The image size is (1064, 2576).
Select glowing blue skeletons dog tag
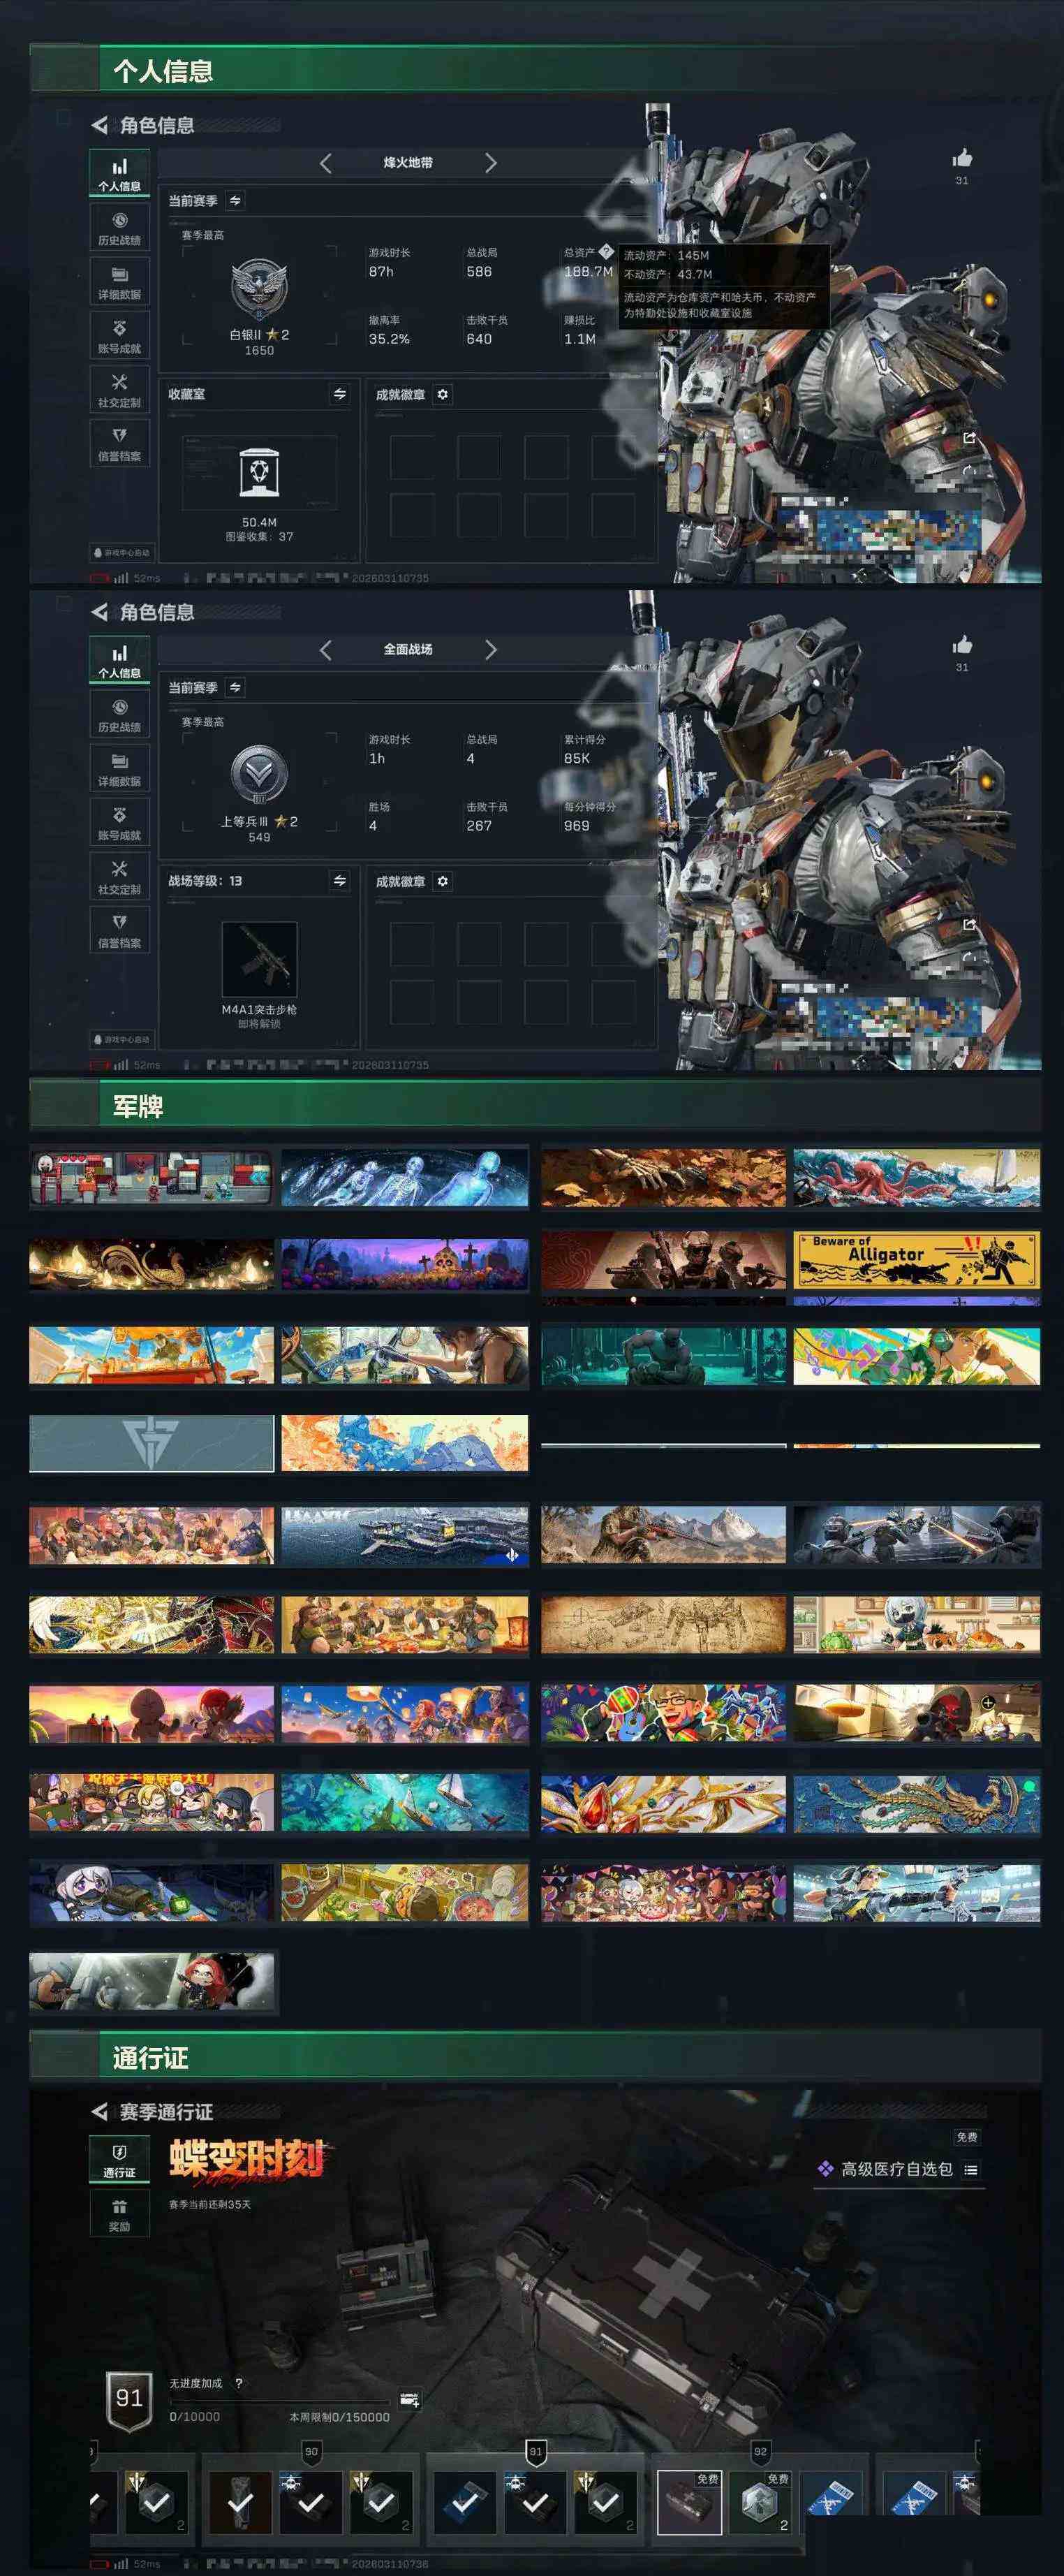pos(405,1177)
